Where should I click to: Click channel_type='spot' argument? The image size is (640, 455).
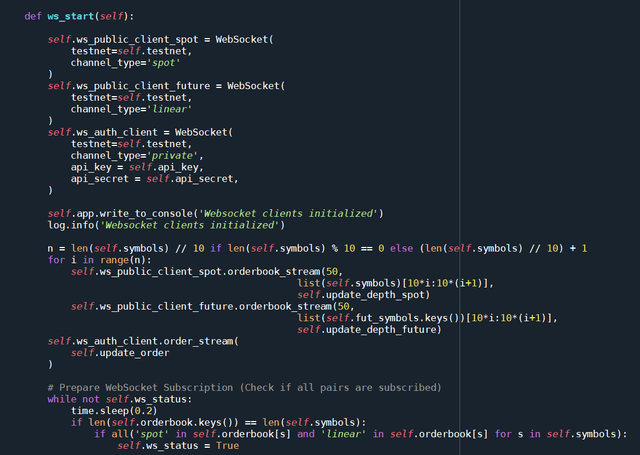125,63
